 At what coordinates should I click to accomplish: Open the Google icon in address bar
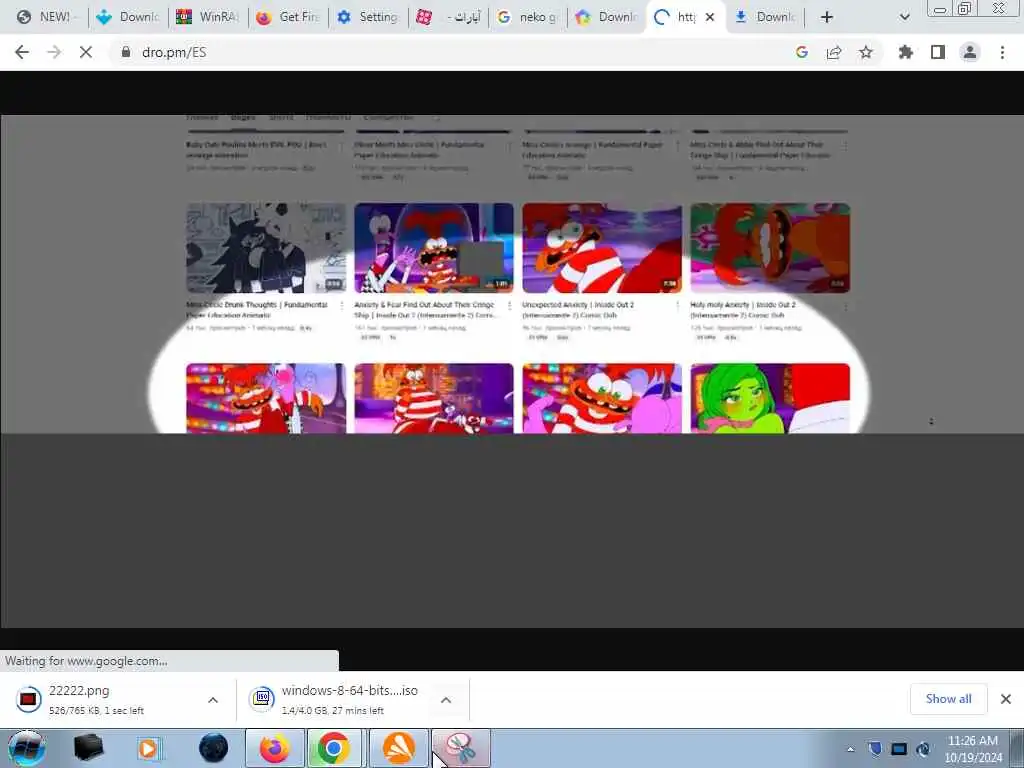802,52
